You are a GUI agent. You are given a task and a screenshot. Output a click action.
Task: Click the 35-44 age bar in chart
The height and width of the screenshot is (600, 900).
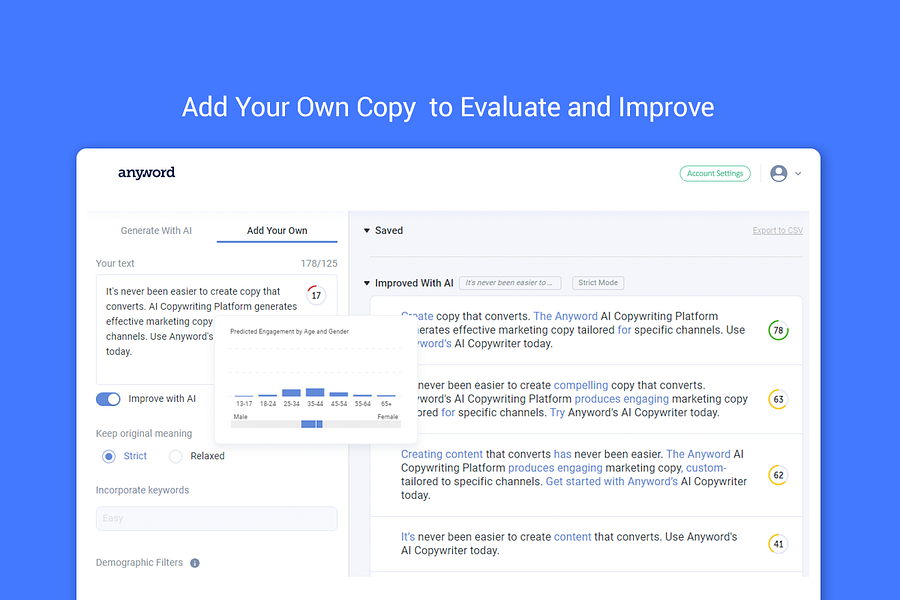tap(315, 392)
